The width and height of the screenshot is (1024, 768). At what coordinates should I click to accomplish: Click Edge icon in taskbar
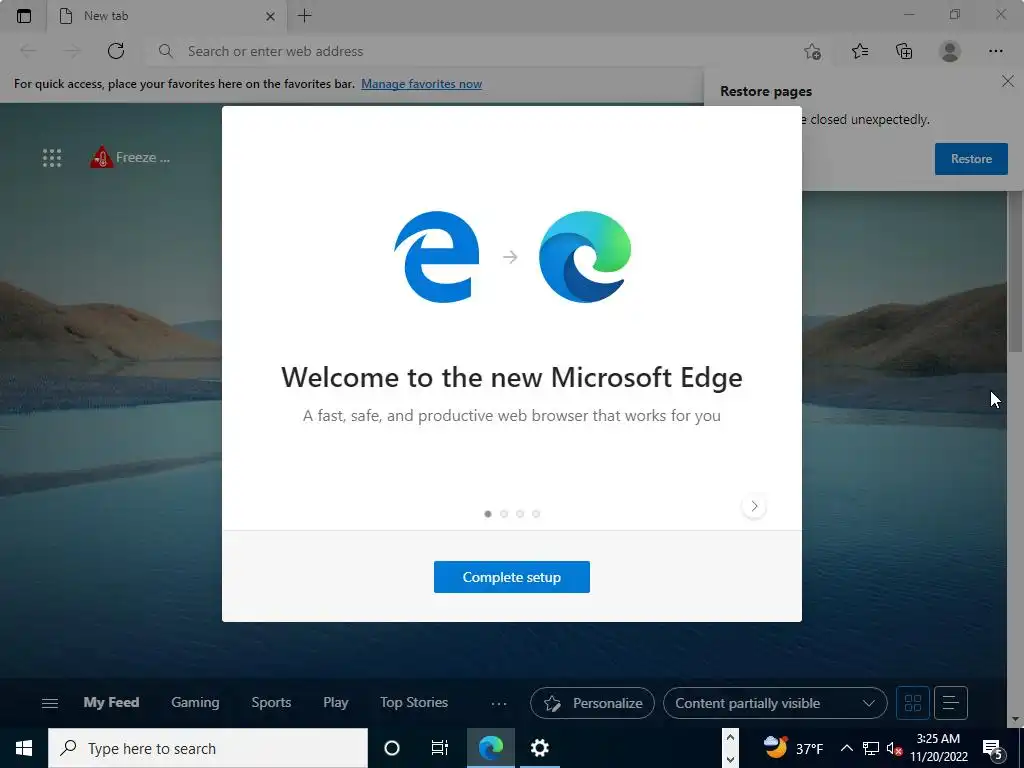tap(490, 748)
